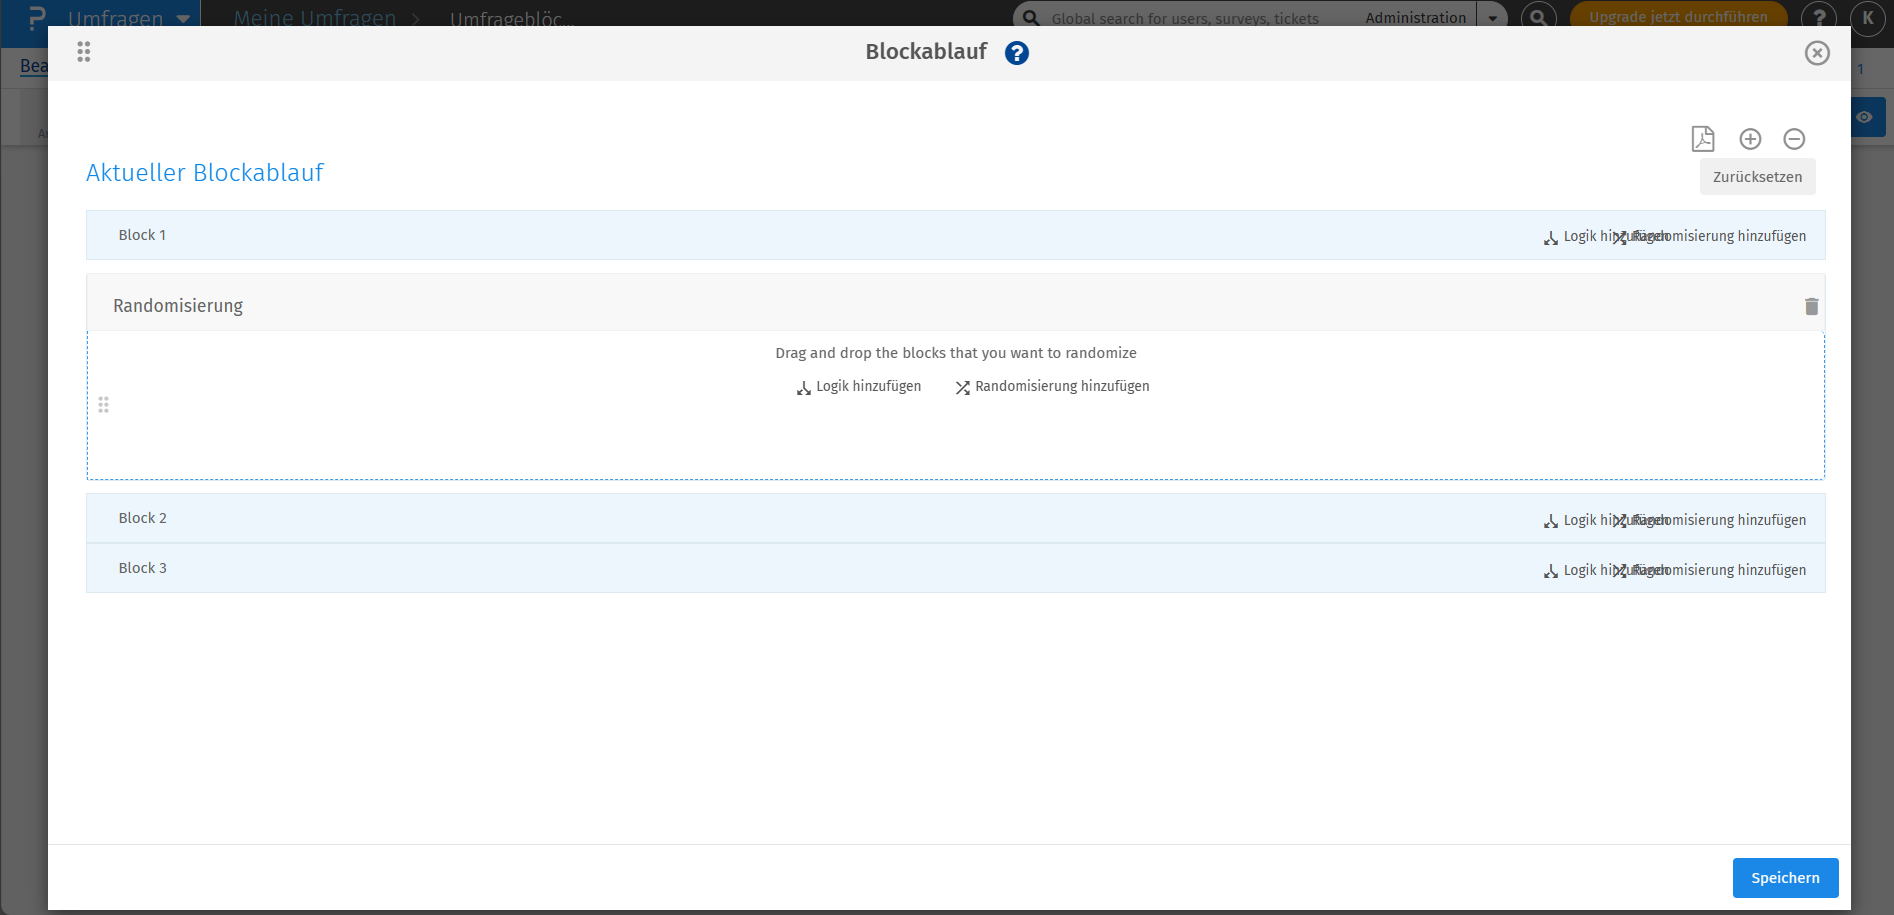Add Randomisierung to Block 2
The image size is (1894, 915).
coord(1710,521)
